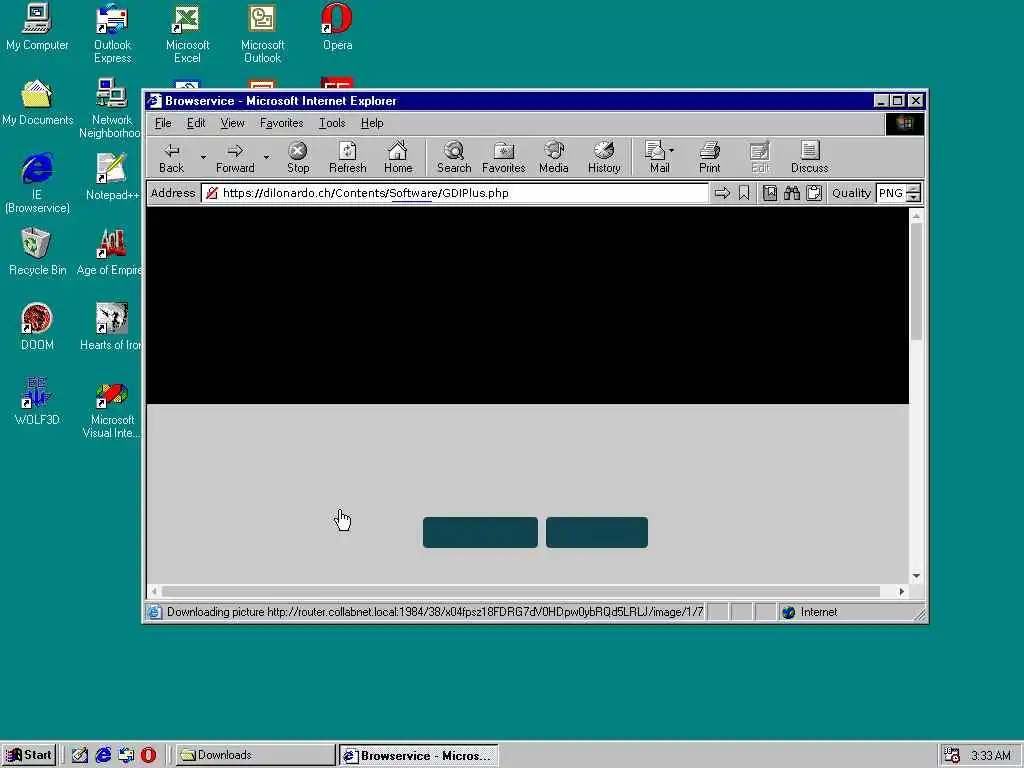
Task: Click the clipboard icon
Action: [x=814, y=193]
